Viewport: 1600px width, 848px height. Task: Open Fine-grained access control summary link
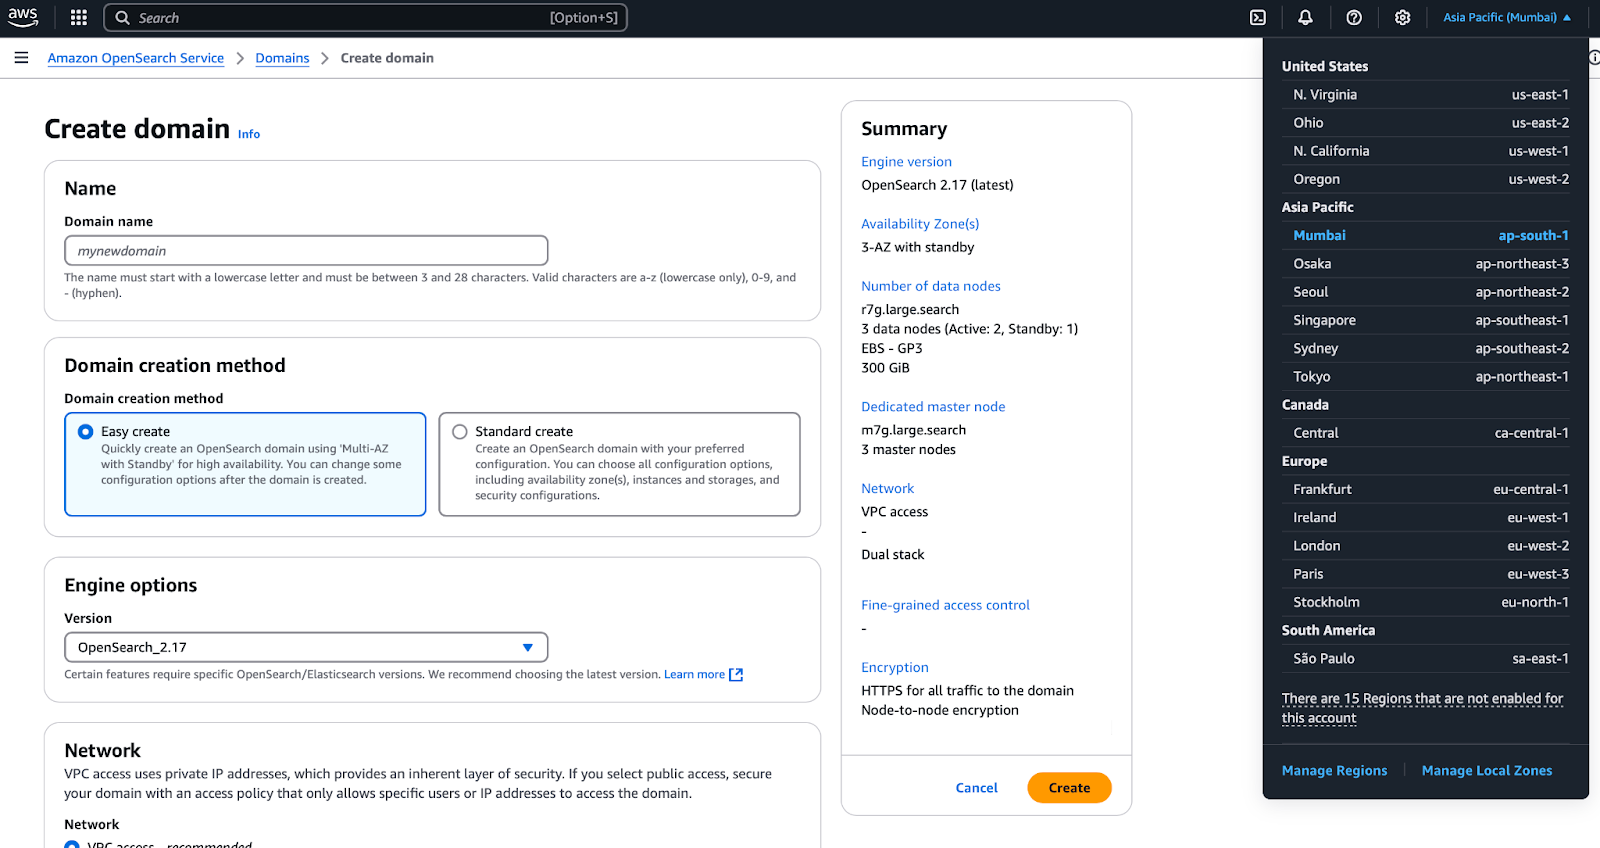click(945, 605)
